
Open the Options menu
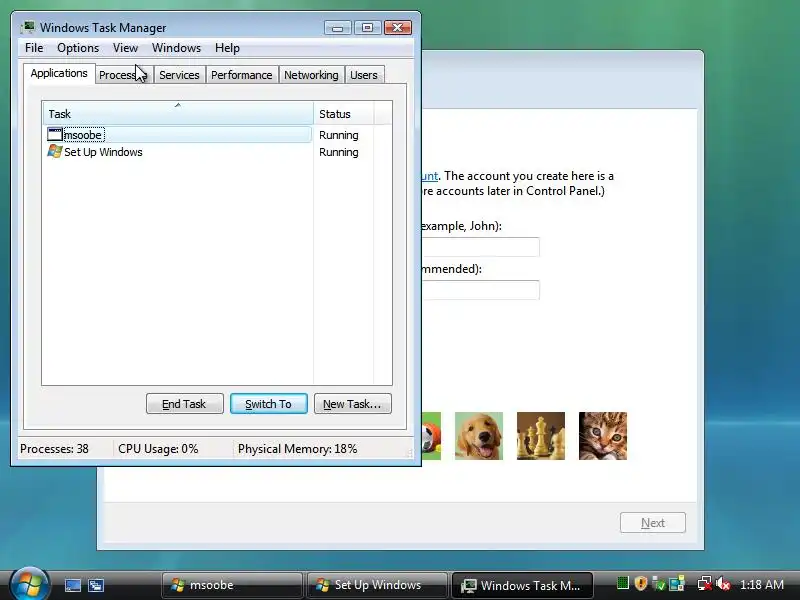coord(78,48)
